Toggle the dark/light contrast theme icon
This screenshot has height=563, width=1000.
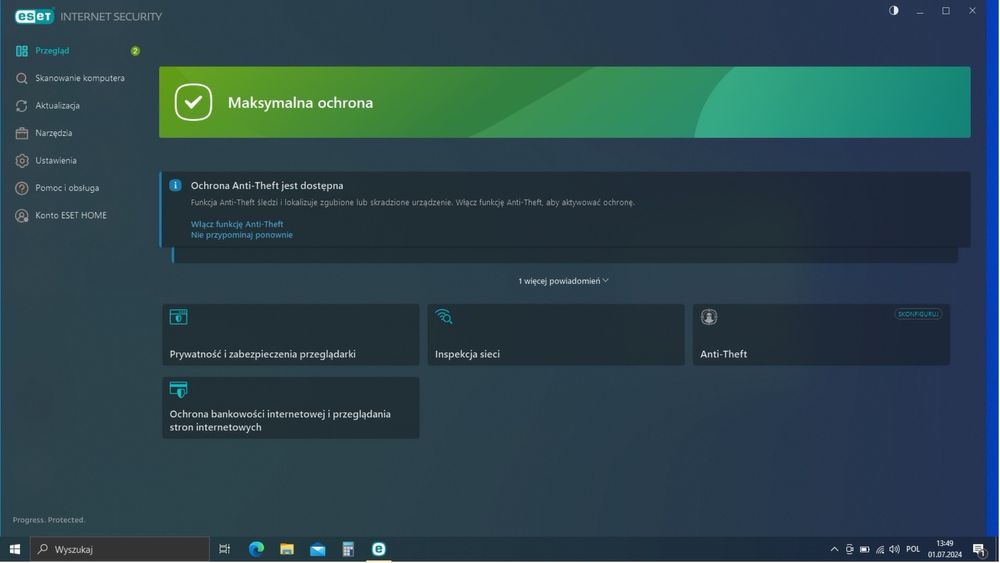click(893, 10)
